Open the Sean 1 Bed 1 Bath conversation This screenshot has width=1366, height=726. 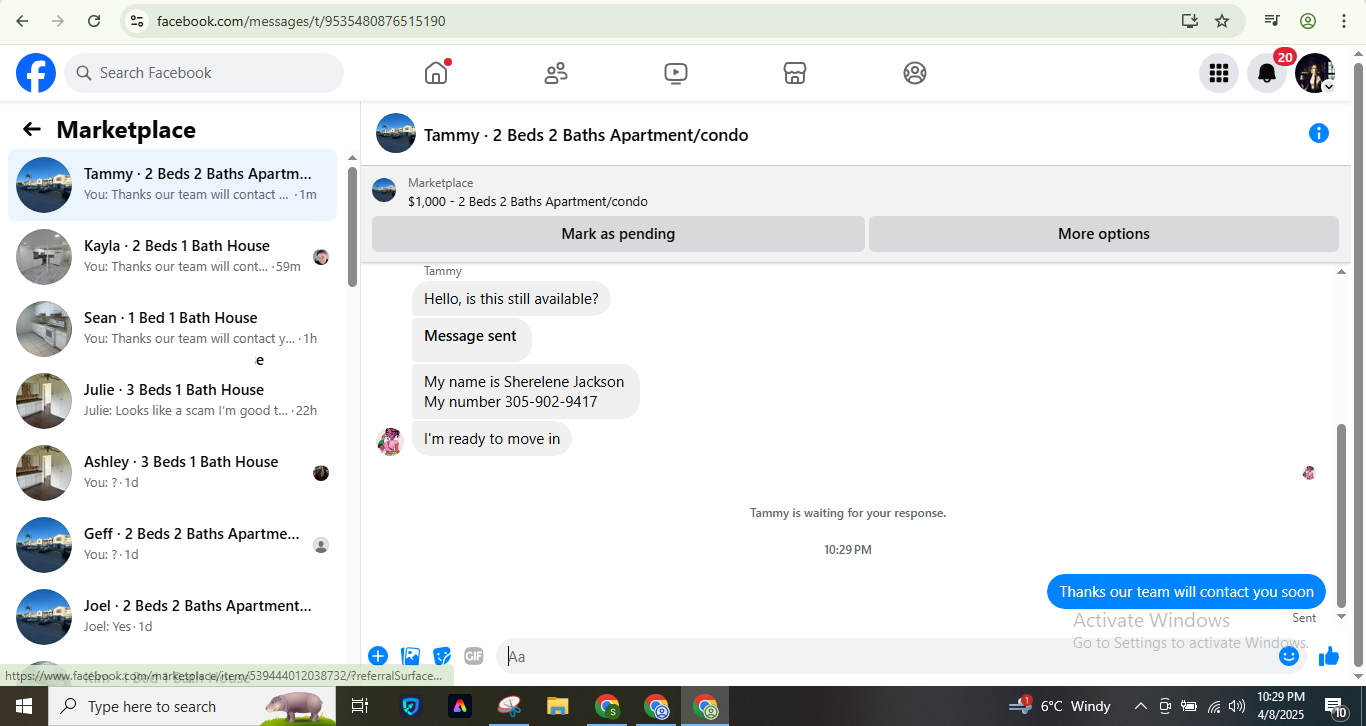click(172, 329)
